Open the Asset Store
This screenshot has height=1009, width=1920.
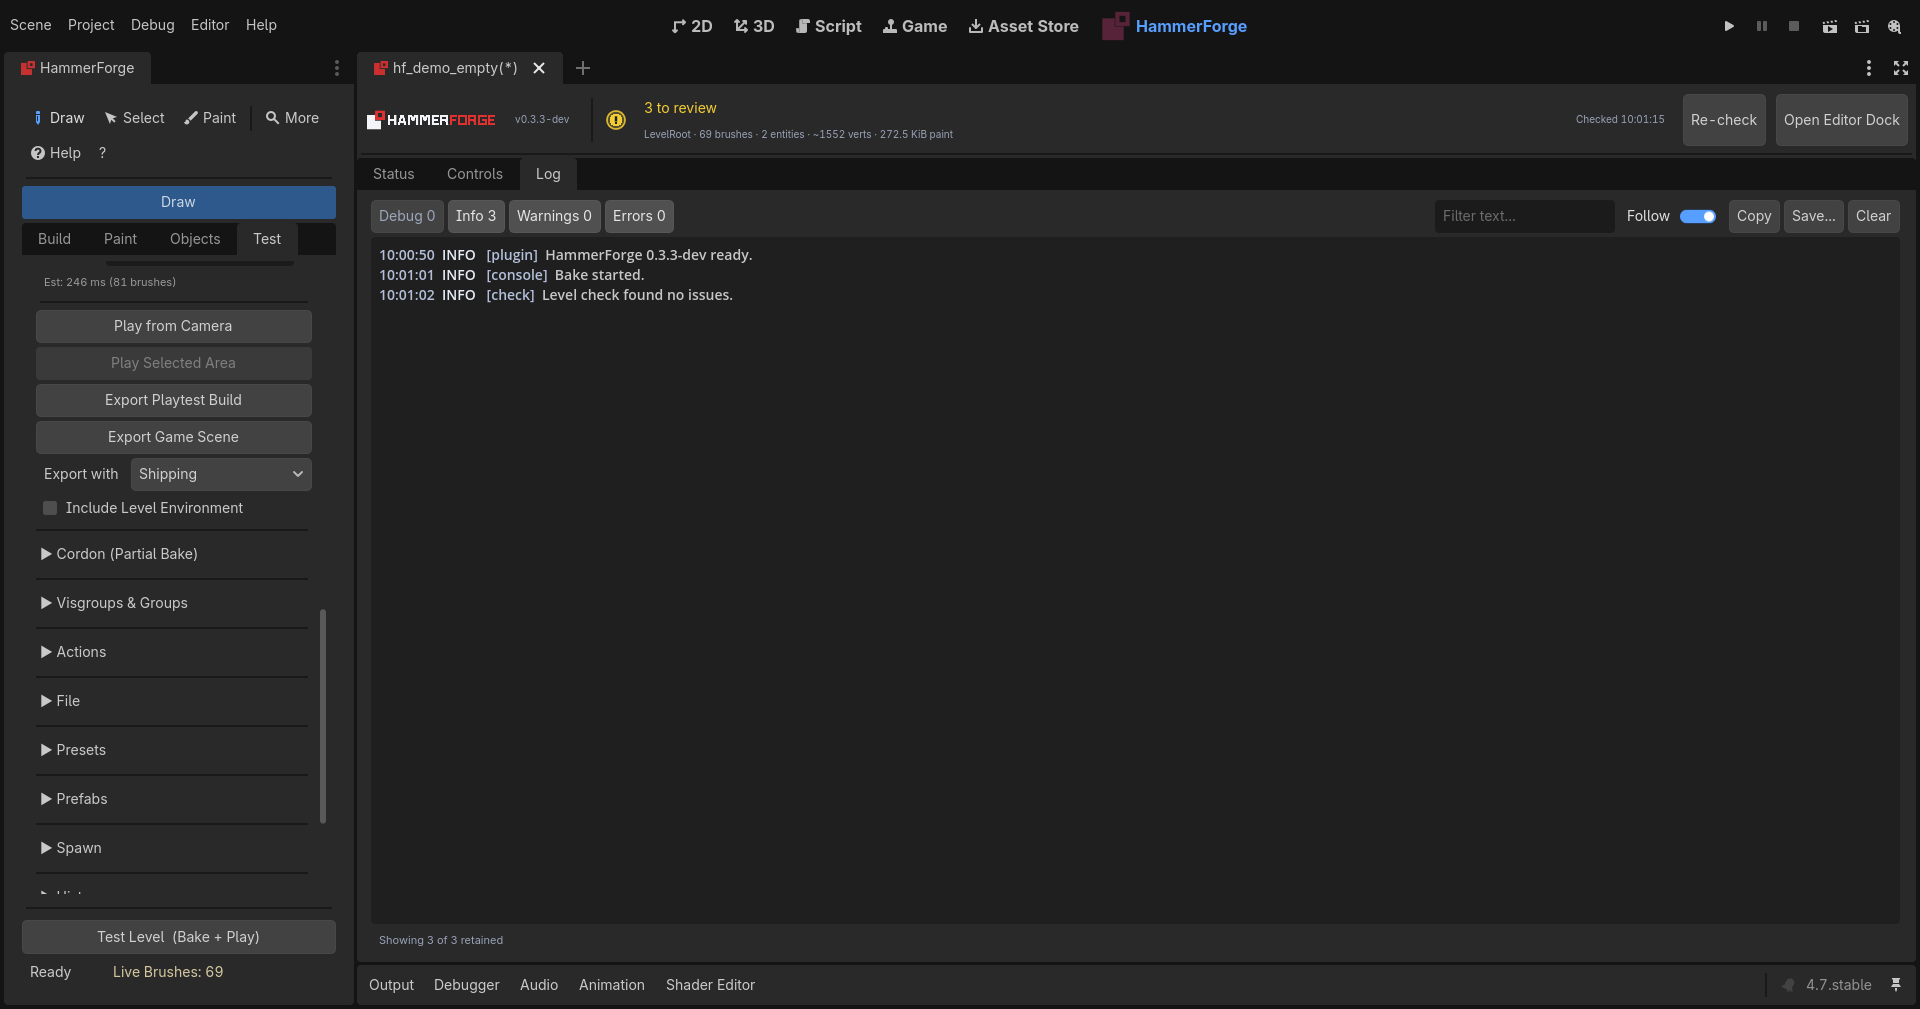(x=1023, y=26)
